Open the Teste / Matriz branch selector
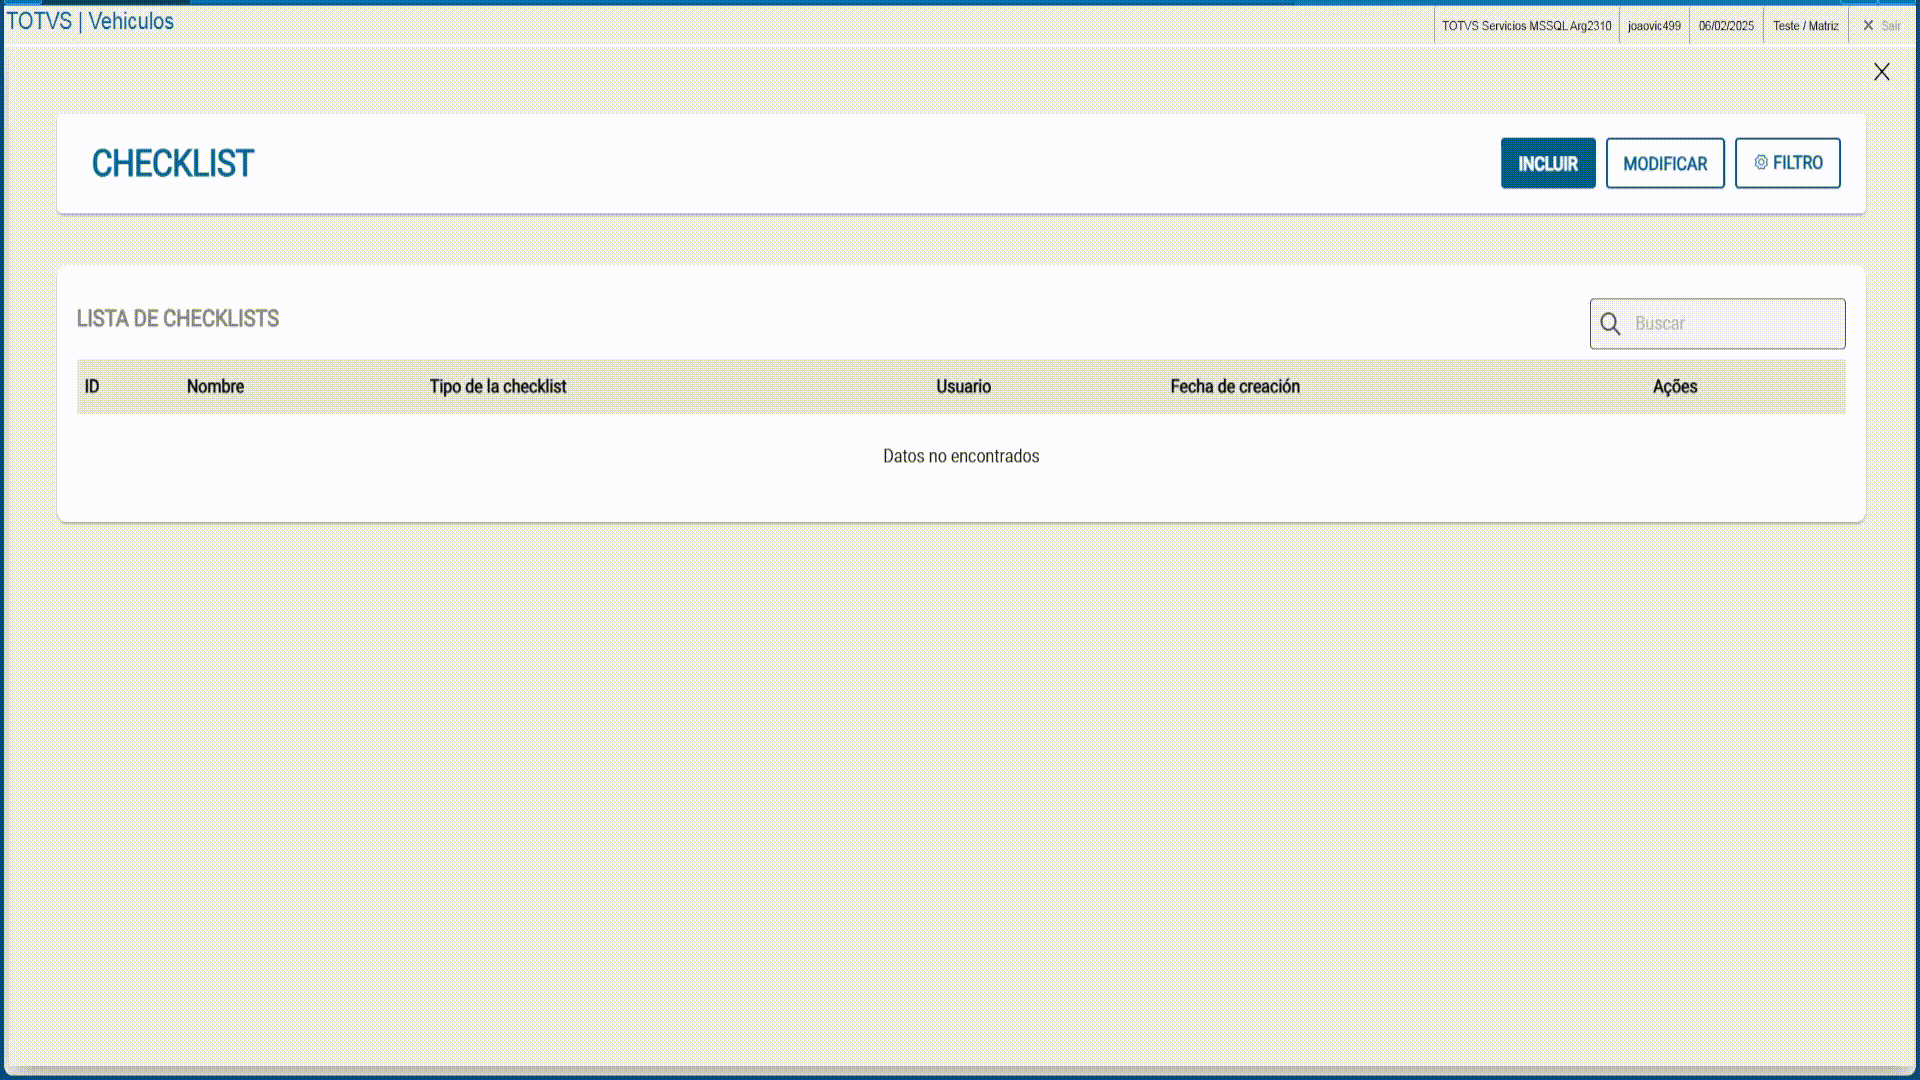 click(x=1805, y=26)
